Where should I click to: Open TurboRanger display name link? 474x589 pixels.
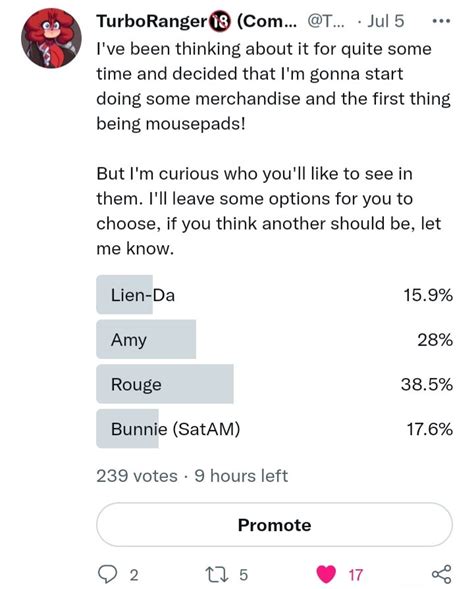click(152, 21)
